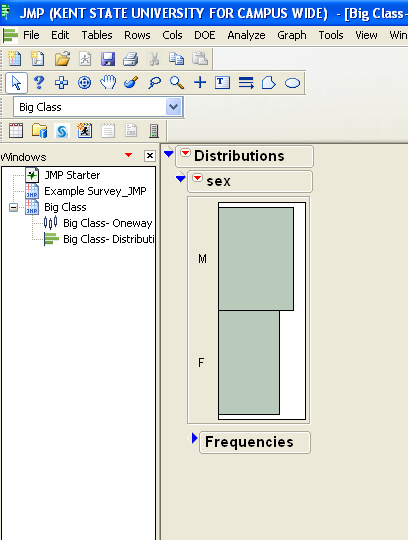Activate the brush tool

[x=131, y=83]
